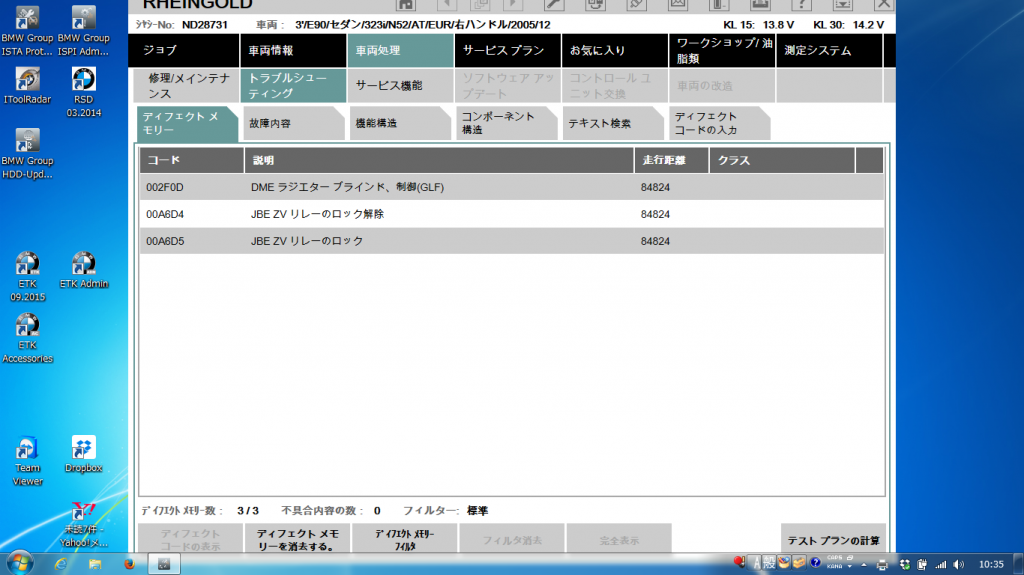This screenshot has height=575, width=1024.
Task: Open help via question mark toolbar icon
Action: tap(801, 5)
